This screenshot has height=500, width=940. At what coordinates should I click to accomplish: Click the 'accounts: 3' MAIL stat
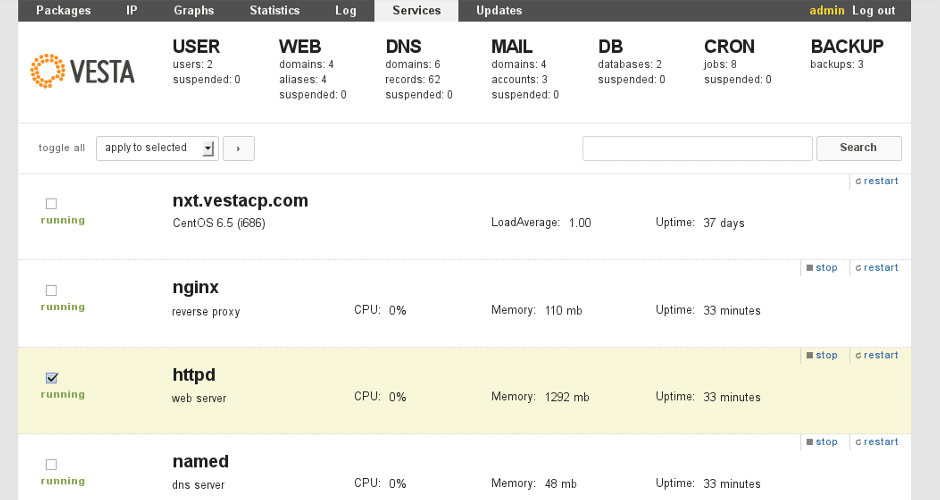point(519,80)
